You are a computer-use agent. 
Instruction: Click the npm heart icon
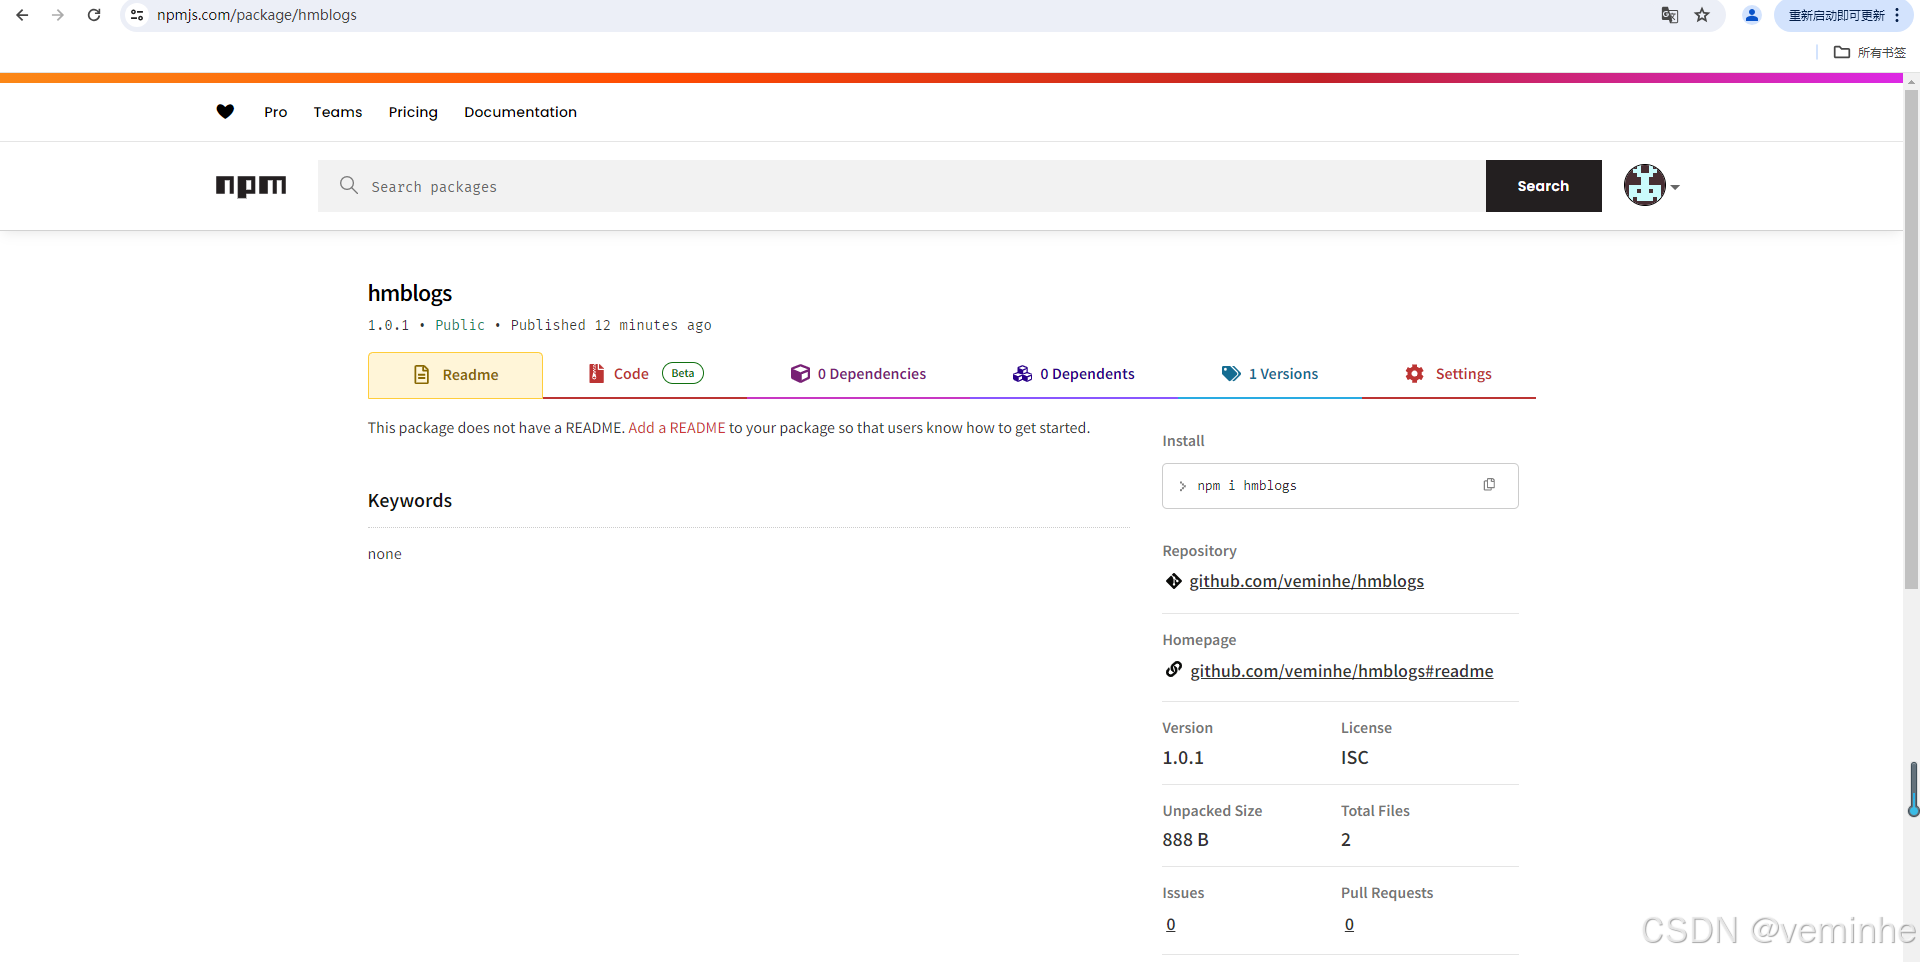pyautogui.click(x=225, y=112)
